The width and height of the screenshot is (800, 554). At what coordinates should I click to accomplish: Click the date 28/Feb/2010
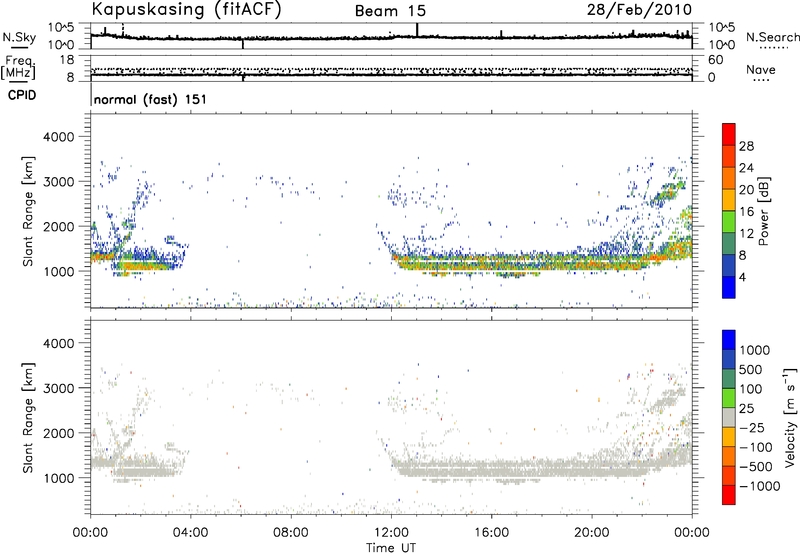pyautogui.click(x=639, y=10)
